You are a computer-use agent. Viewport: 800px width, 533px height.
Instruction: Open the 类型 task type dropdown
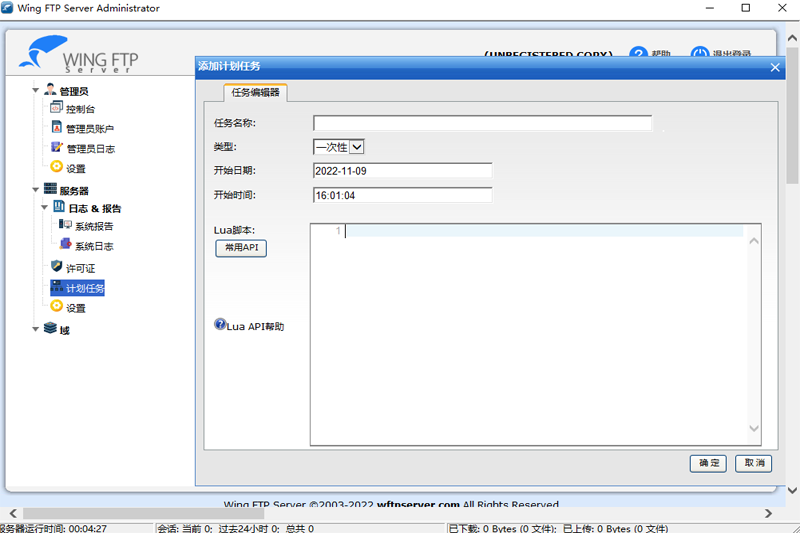pyautogui.click(x=338, y=147)
